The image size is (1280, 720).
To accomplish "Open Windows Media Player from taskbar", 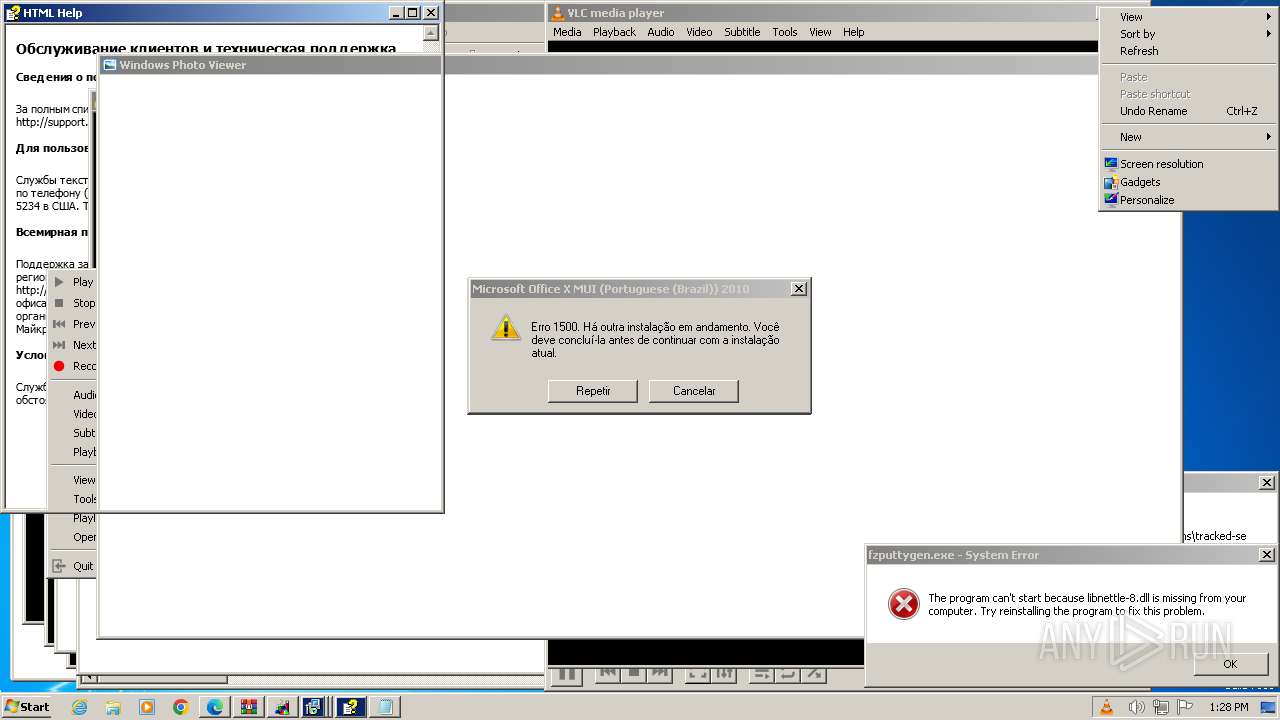I will (147, 707).
